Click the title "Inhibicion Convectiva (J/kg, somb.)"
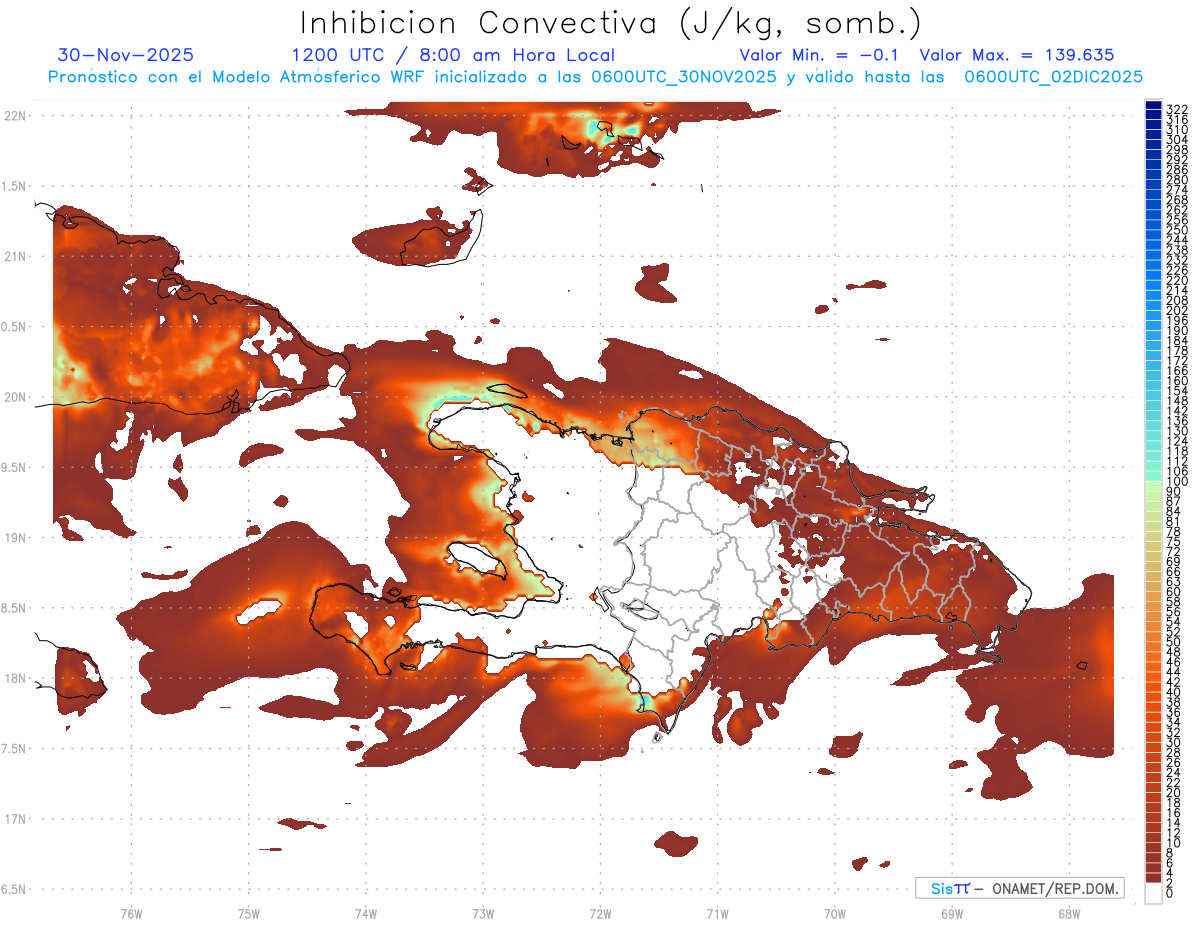1200x927 pixels. coord(611,24)
